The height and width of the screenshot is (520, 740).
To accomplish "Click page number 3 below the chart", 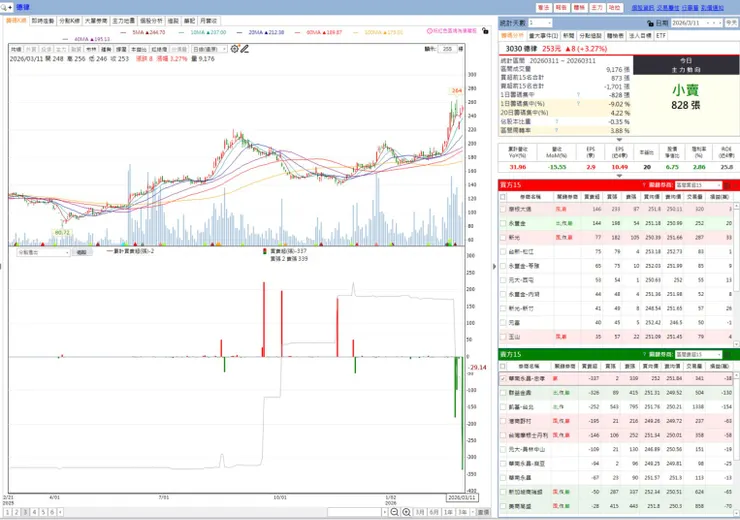I will pyautogui.click(x=25, y=512).
